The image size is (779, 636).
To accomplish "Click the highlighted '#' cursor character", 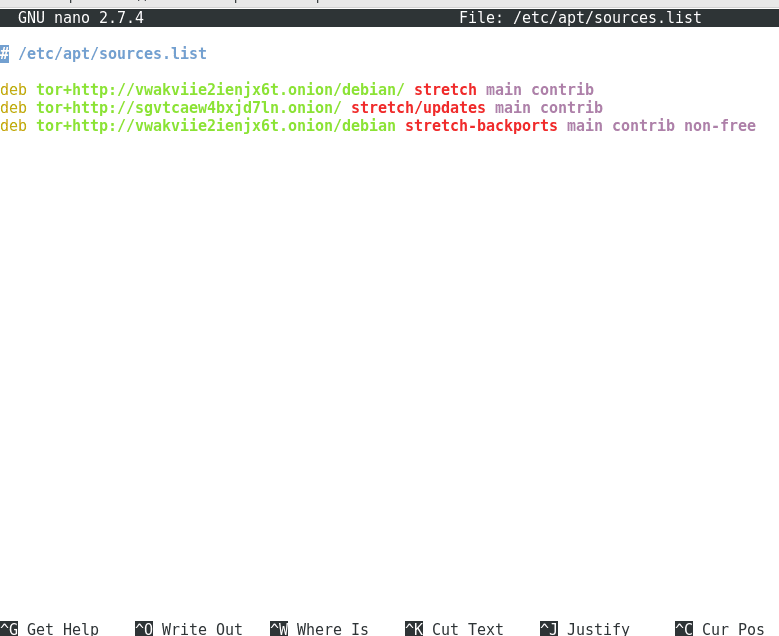I will (x=4, y=54).
